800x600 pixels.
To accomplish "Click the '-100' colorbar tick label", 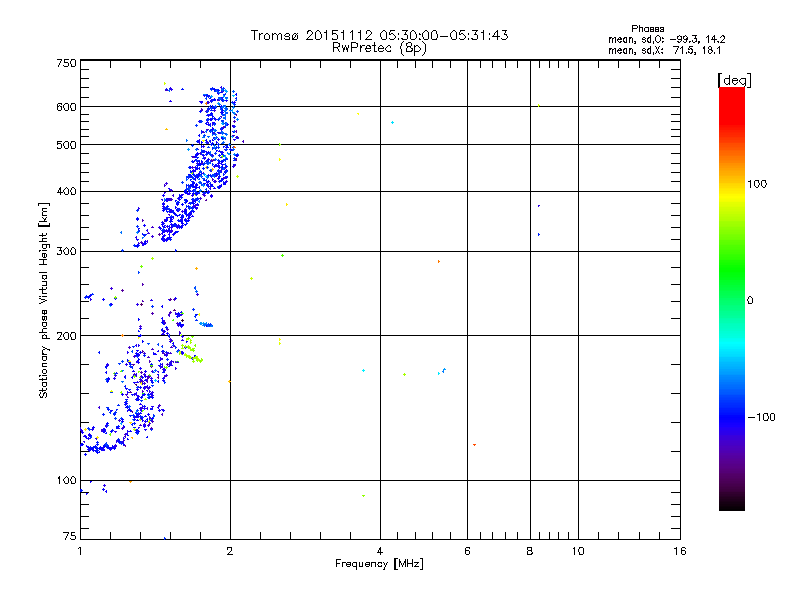I will click(x=761, y=417).
